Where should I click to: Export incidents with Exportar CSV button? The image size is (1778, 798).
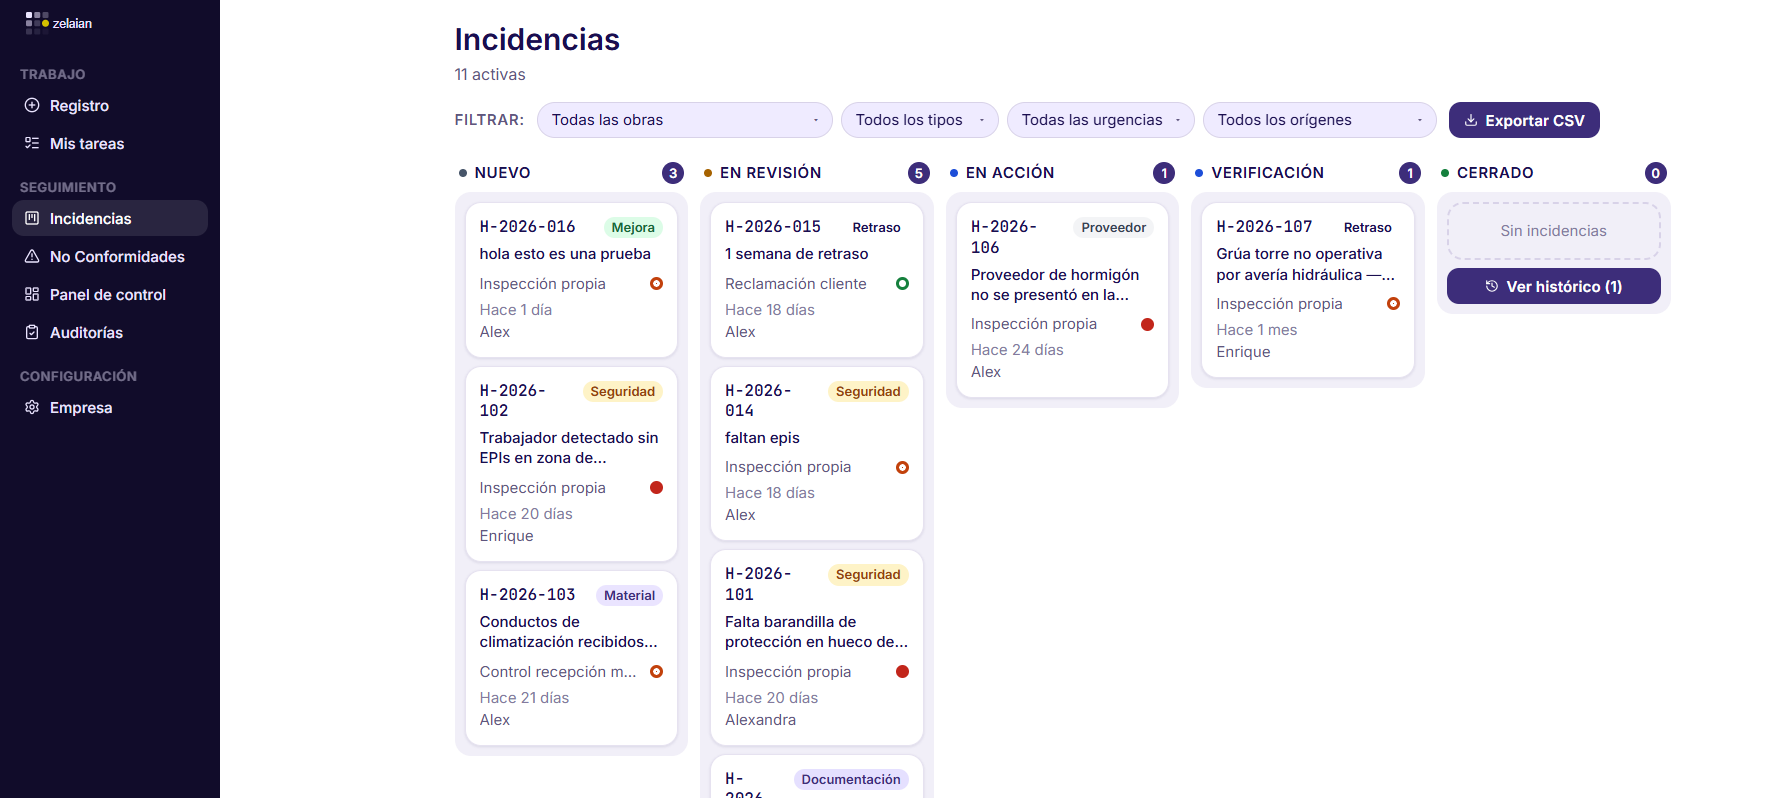(x=1524, y=120)
